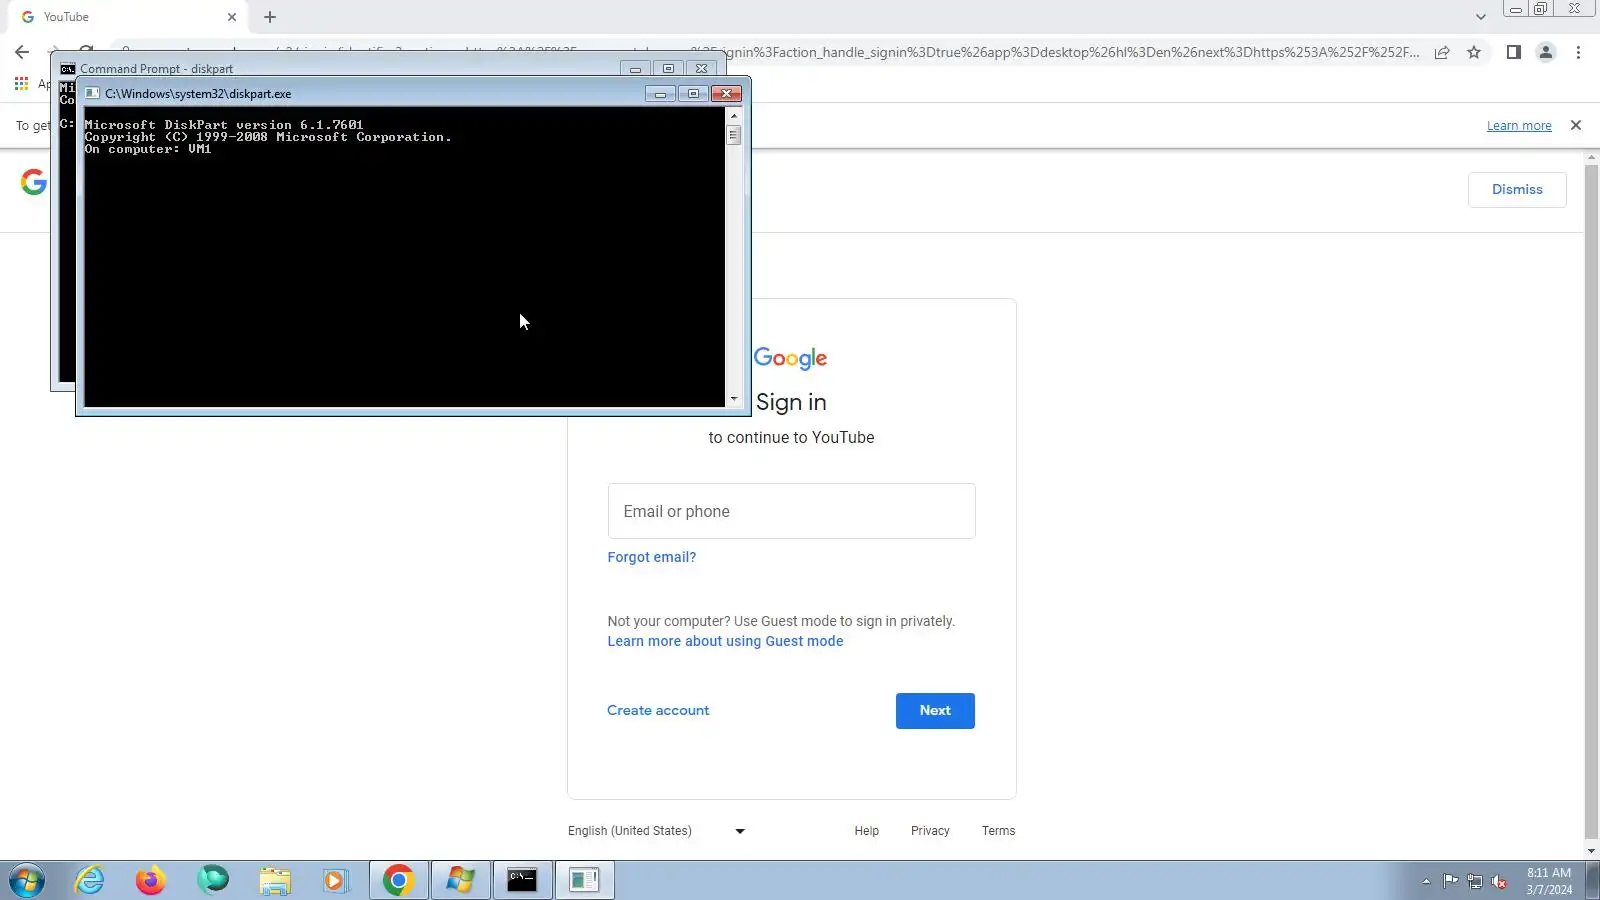Share this page from the address bar
The image size is (1600, 900).
coord(1442,52)
